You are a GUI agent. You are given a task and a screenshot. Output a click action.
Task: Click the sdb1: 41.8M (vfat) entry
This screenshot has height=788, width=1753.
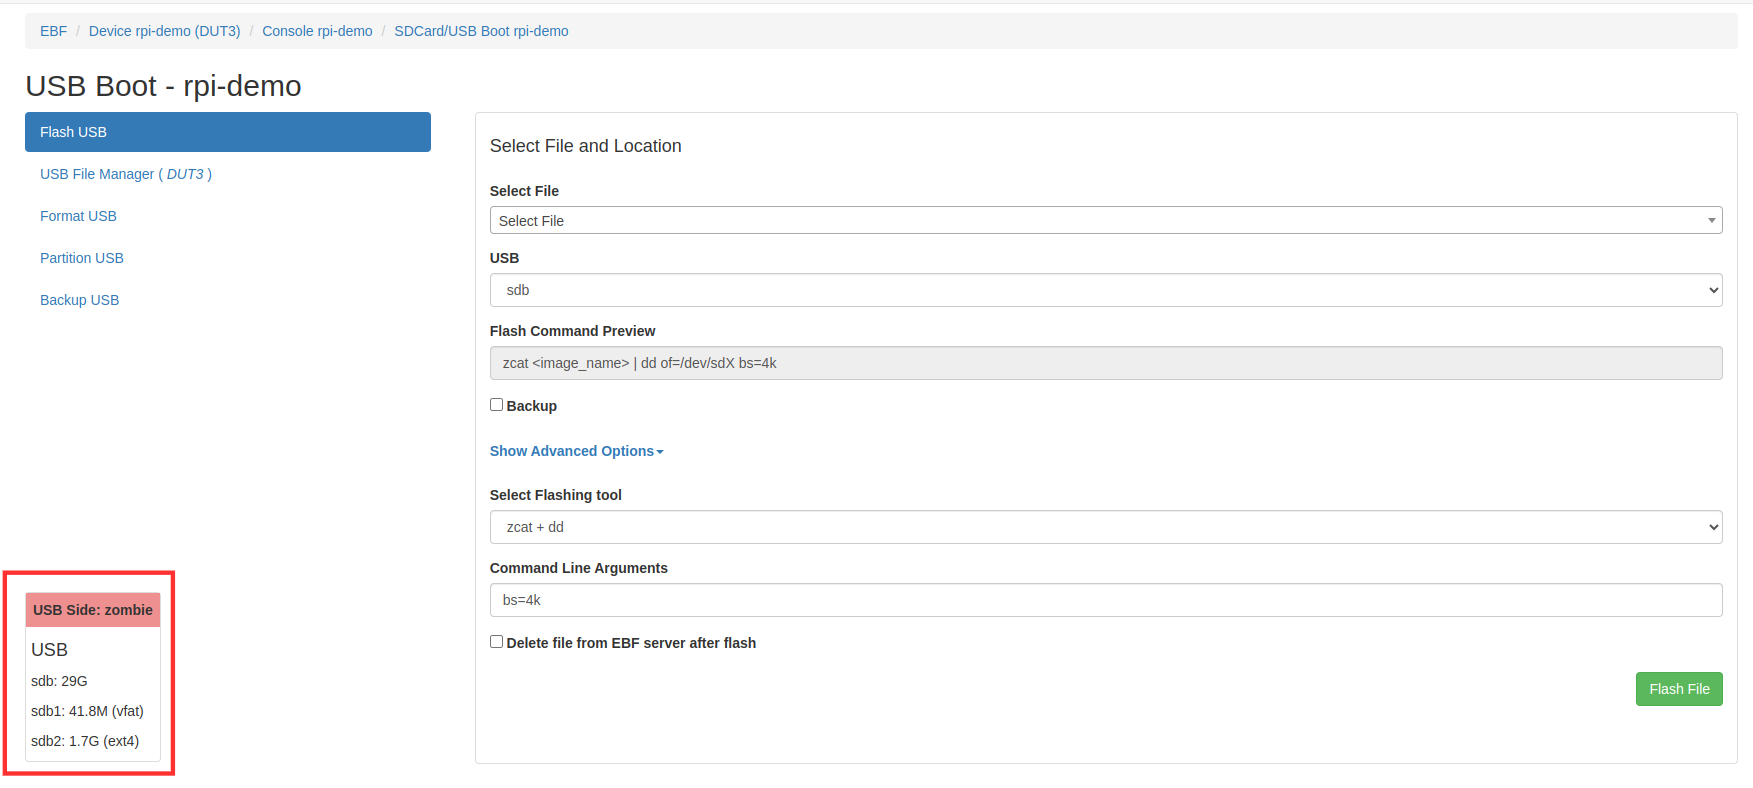click(87, 711)
